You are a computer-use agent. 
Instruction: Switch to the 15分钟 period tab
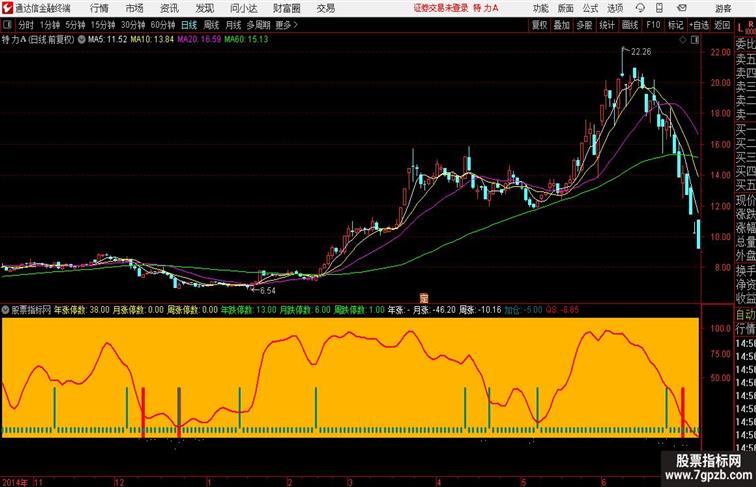click(x=103, y=25)
